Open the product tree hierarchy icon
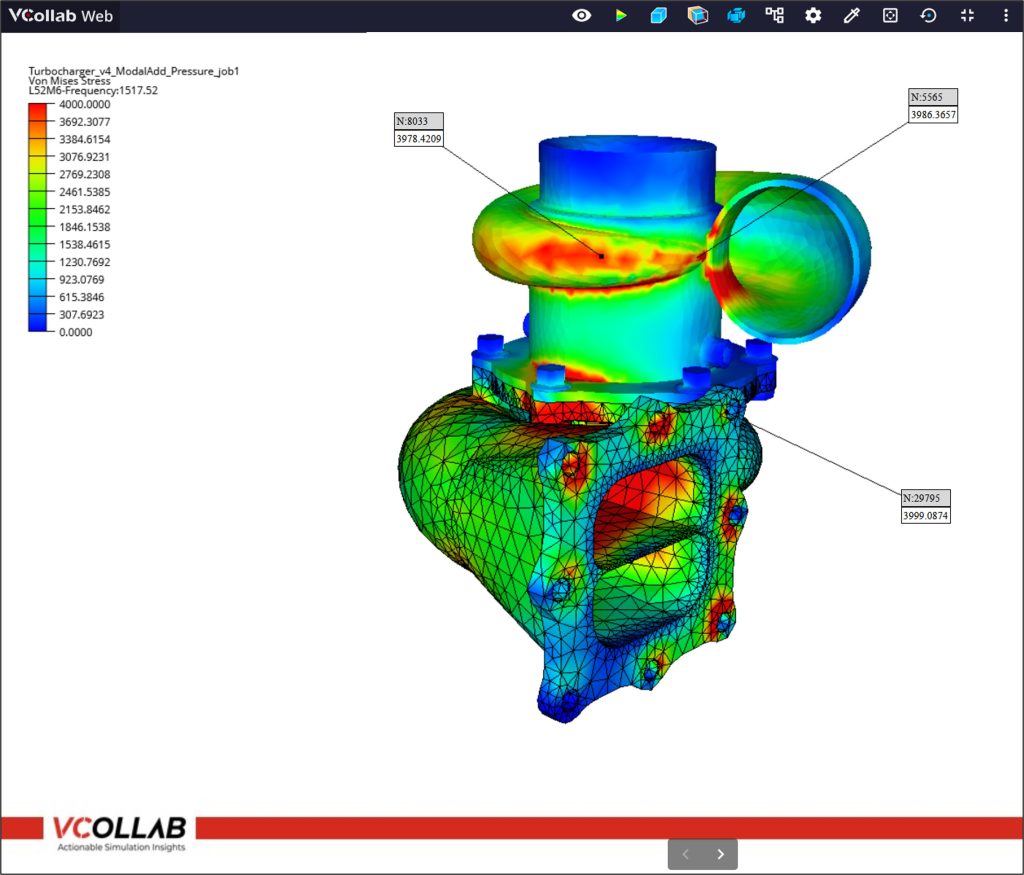1024x875 pixels. [x=775, y=16]
